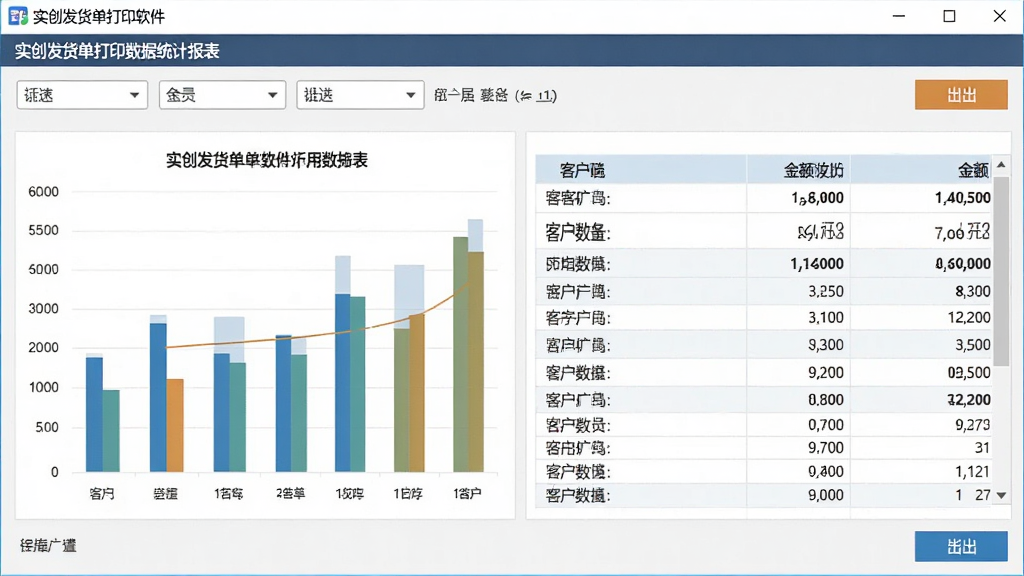Select the 客户数量: row label
1024x576 pixels.
[x=578, y=232]
